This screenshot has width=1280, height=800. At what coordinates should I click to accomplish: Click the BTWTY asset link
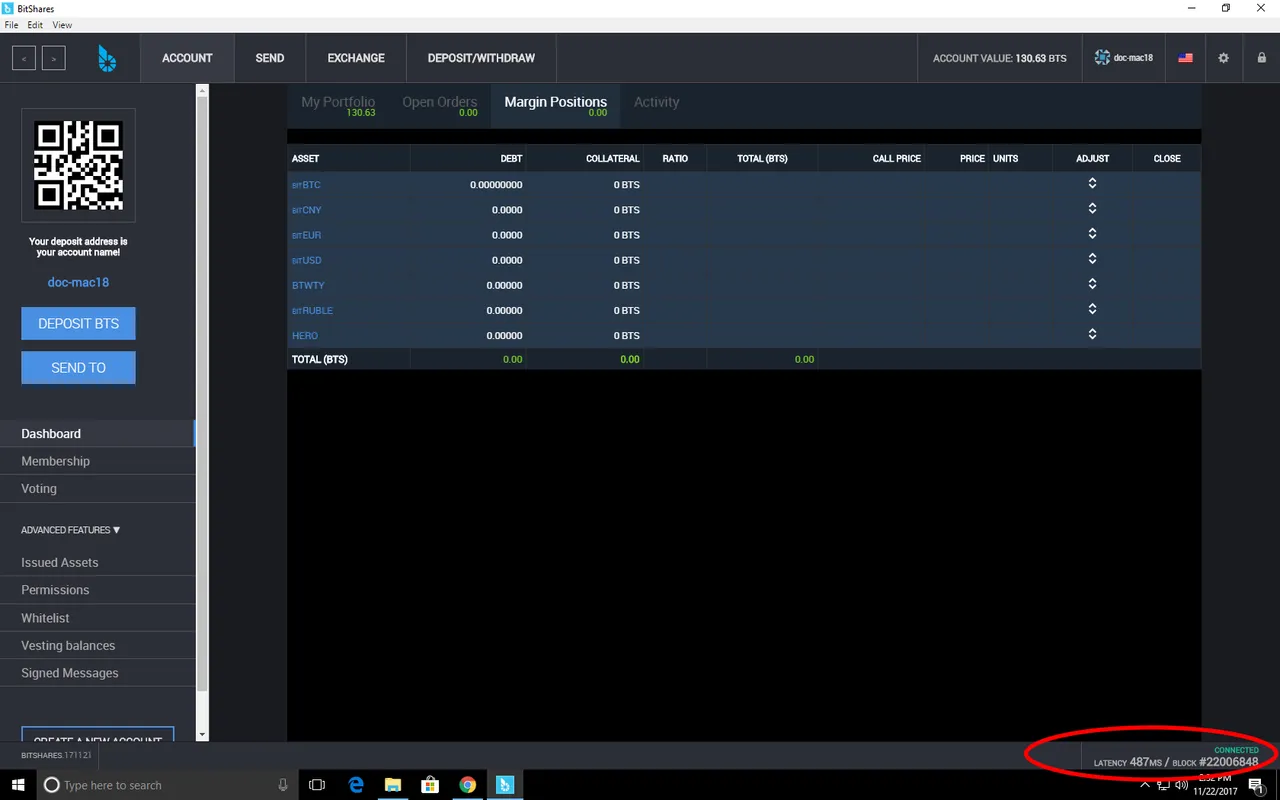pyautogui.click(x=308, y=285)
